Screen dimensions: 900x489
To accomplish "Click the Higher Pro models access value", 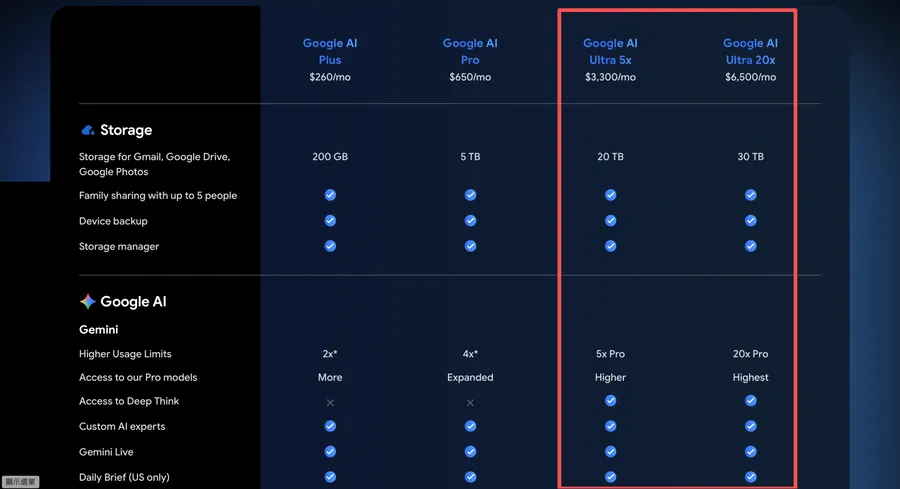I will pyautogui.click(x=610, y=377).
